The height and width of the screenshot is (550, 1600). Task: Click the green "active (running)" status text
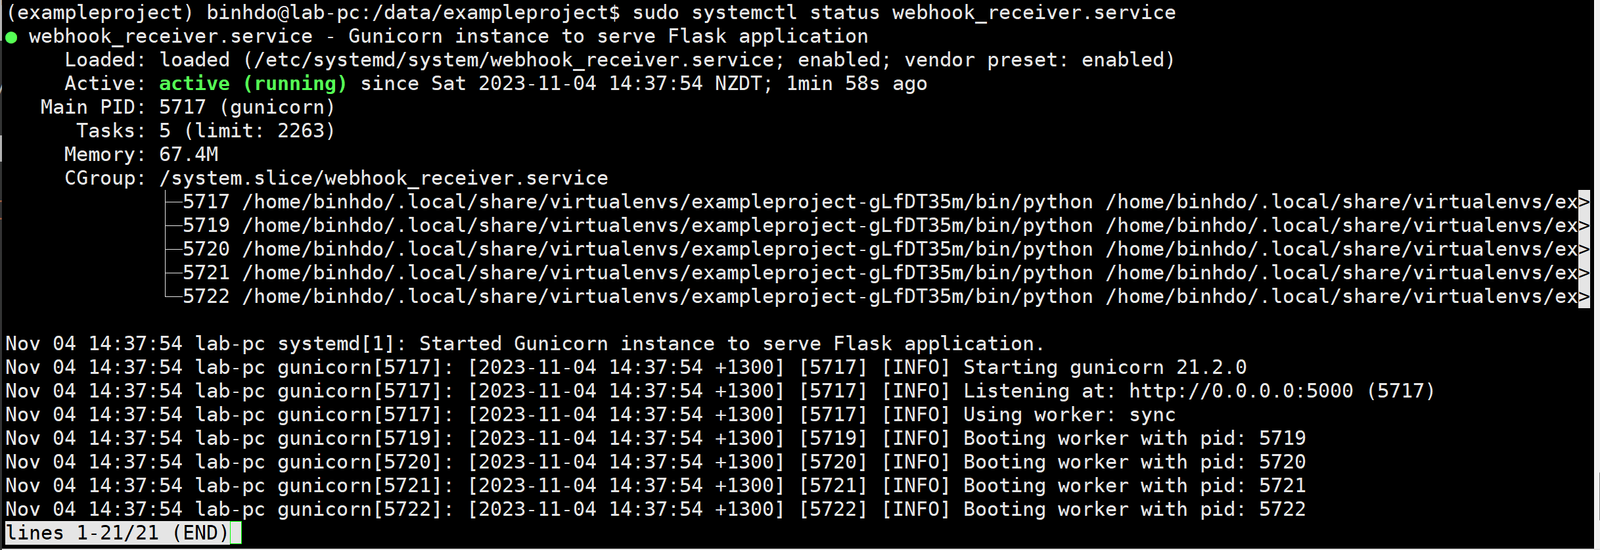252,84
